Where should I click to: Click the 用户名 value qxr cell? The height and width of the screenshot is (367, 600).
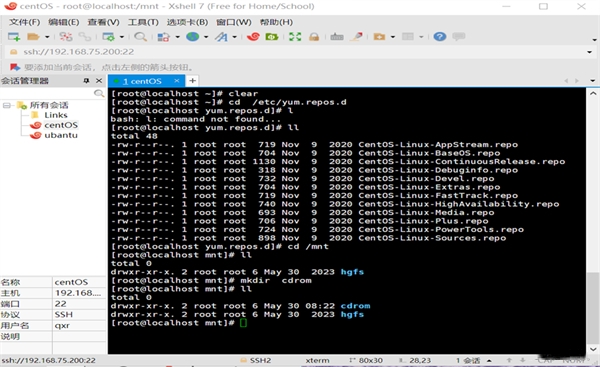(79, 326)
